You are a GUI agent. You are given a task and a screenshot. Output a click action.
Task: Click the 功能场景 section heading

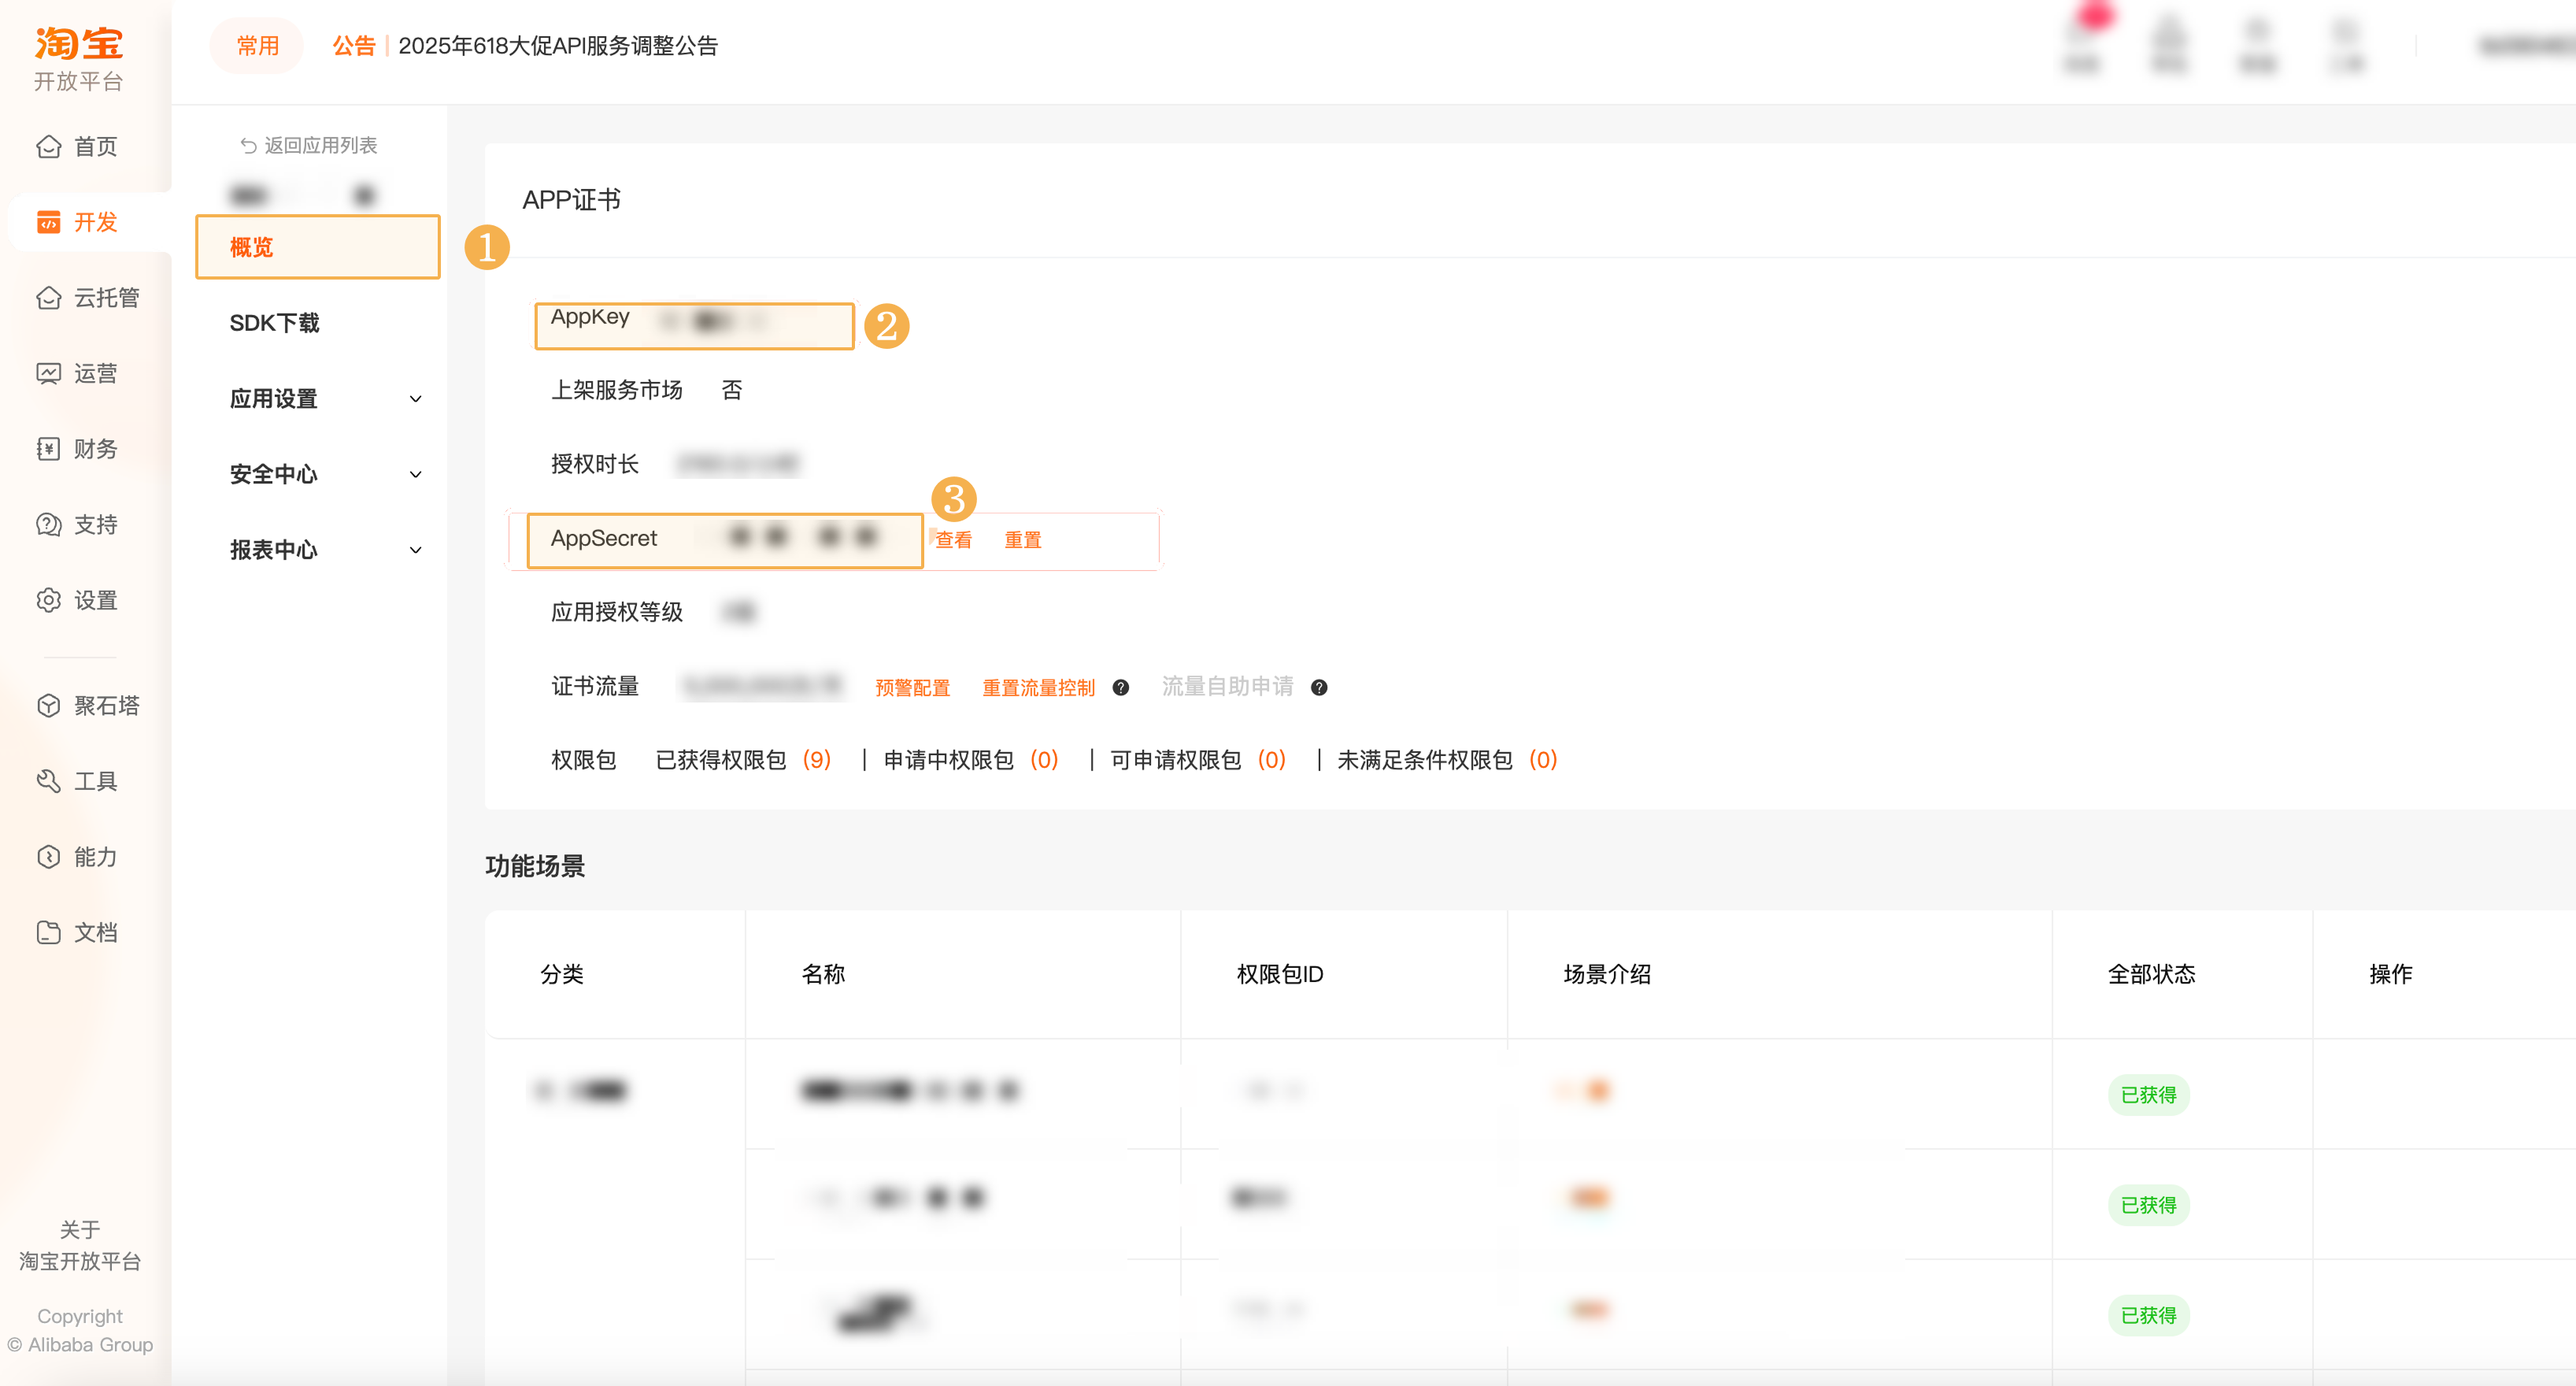535,866
